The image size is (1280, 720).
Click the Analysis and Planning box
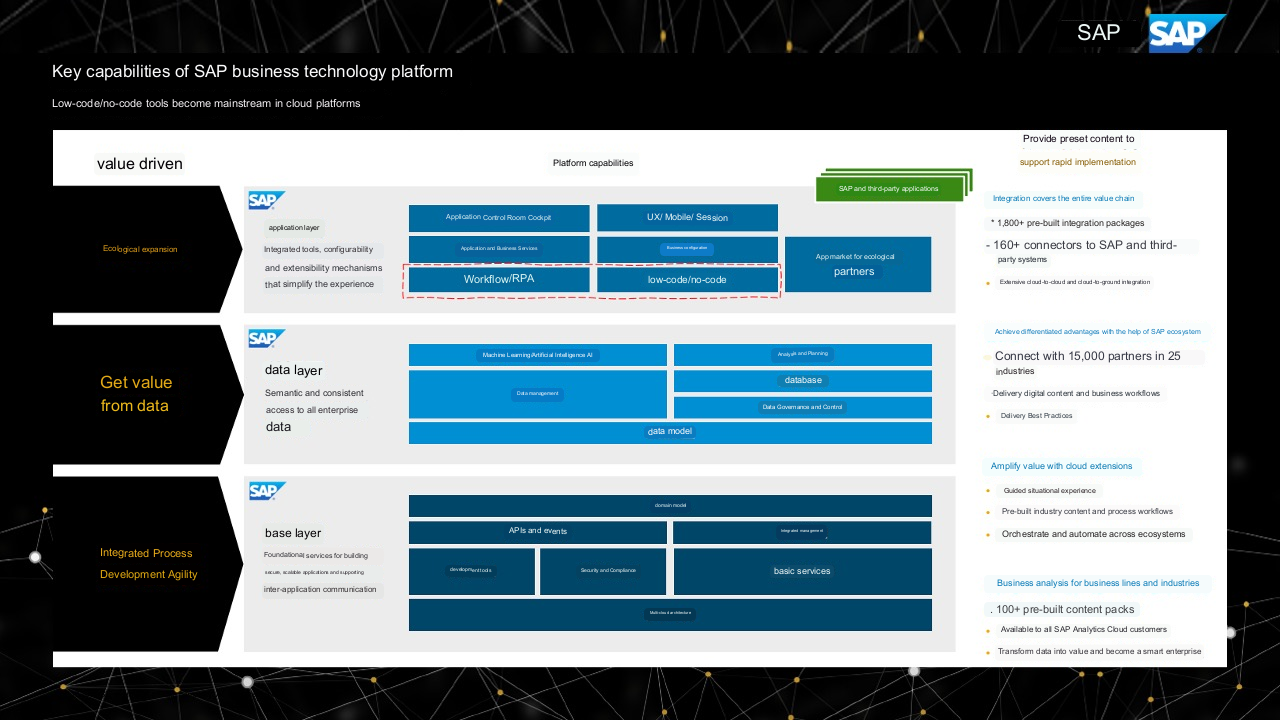(x=803, y=355)
